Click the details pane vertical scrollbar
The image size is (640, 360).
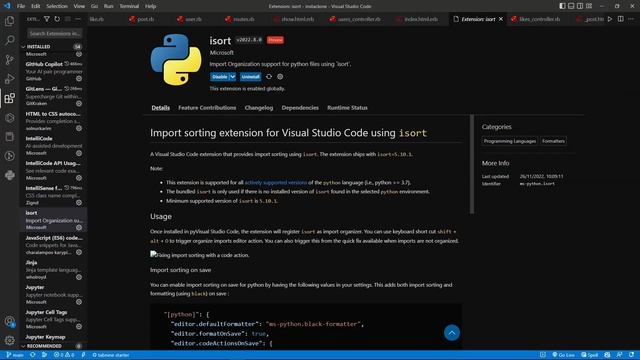coord(472,164)
